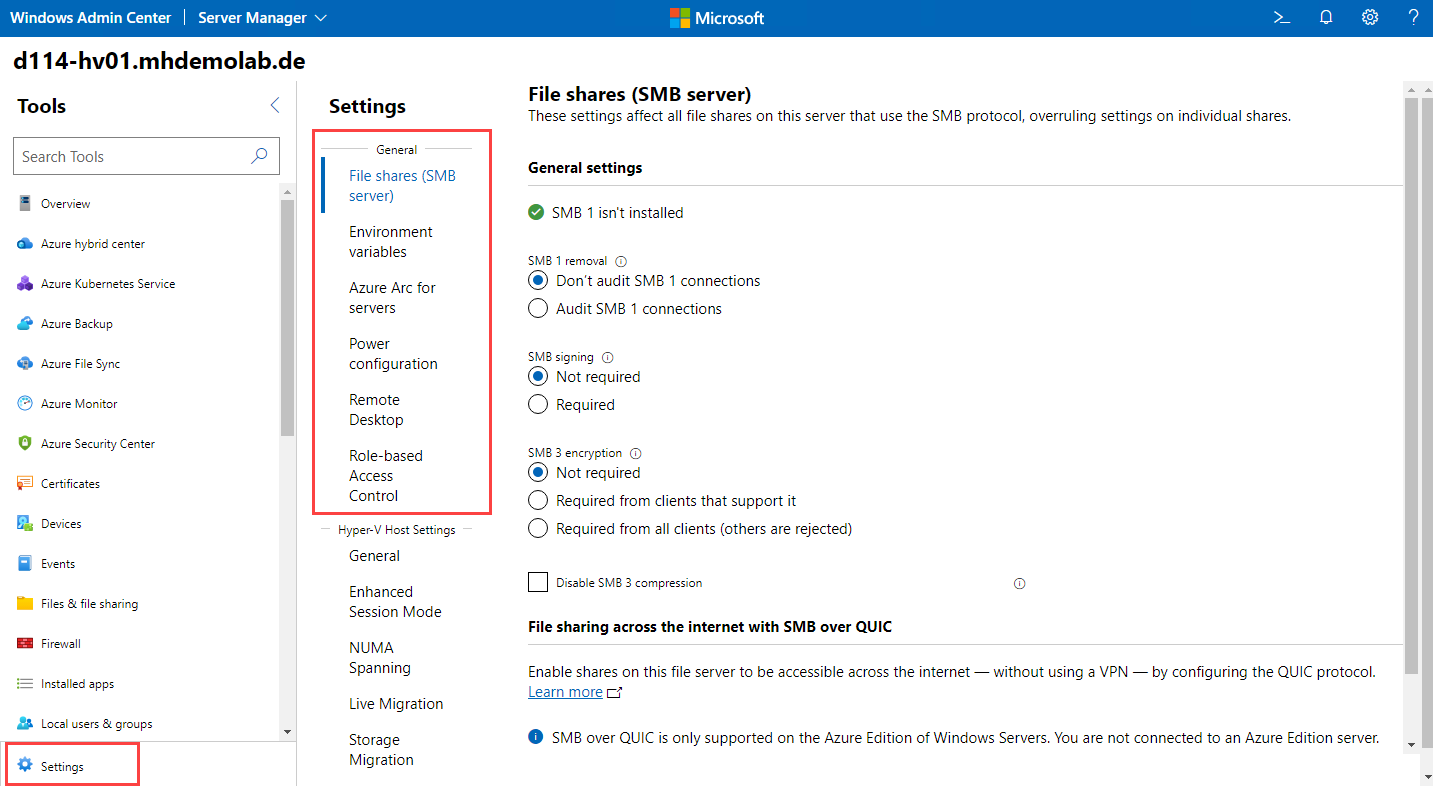Click Tools list scroll up arrow
The width and height of the screenshot is (1433, 786).
coord(288,191)
